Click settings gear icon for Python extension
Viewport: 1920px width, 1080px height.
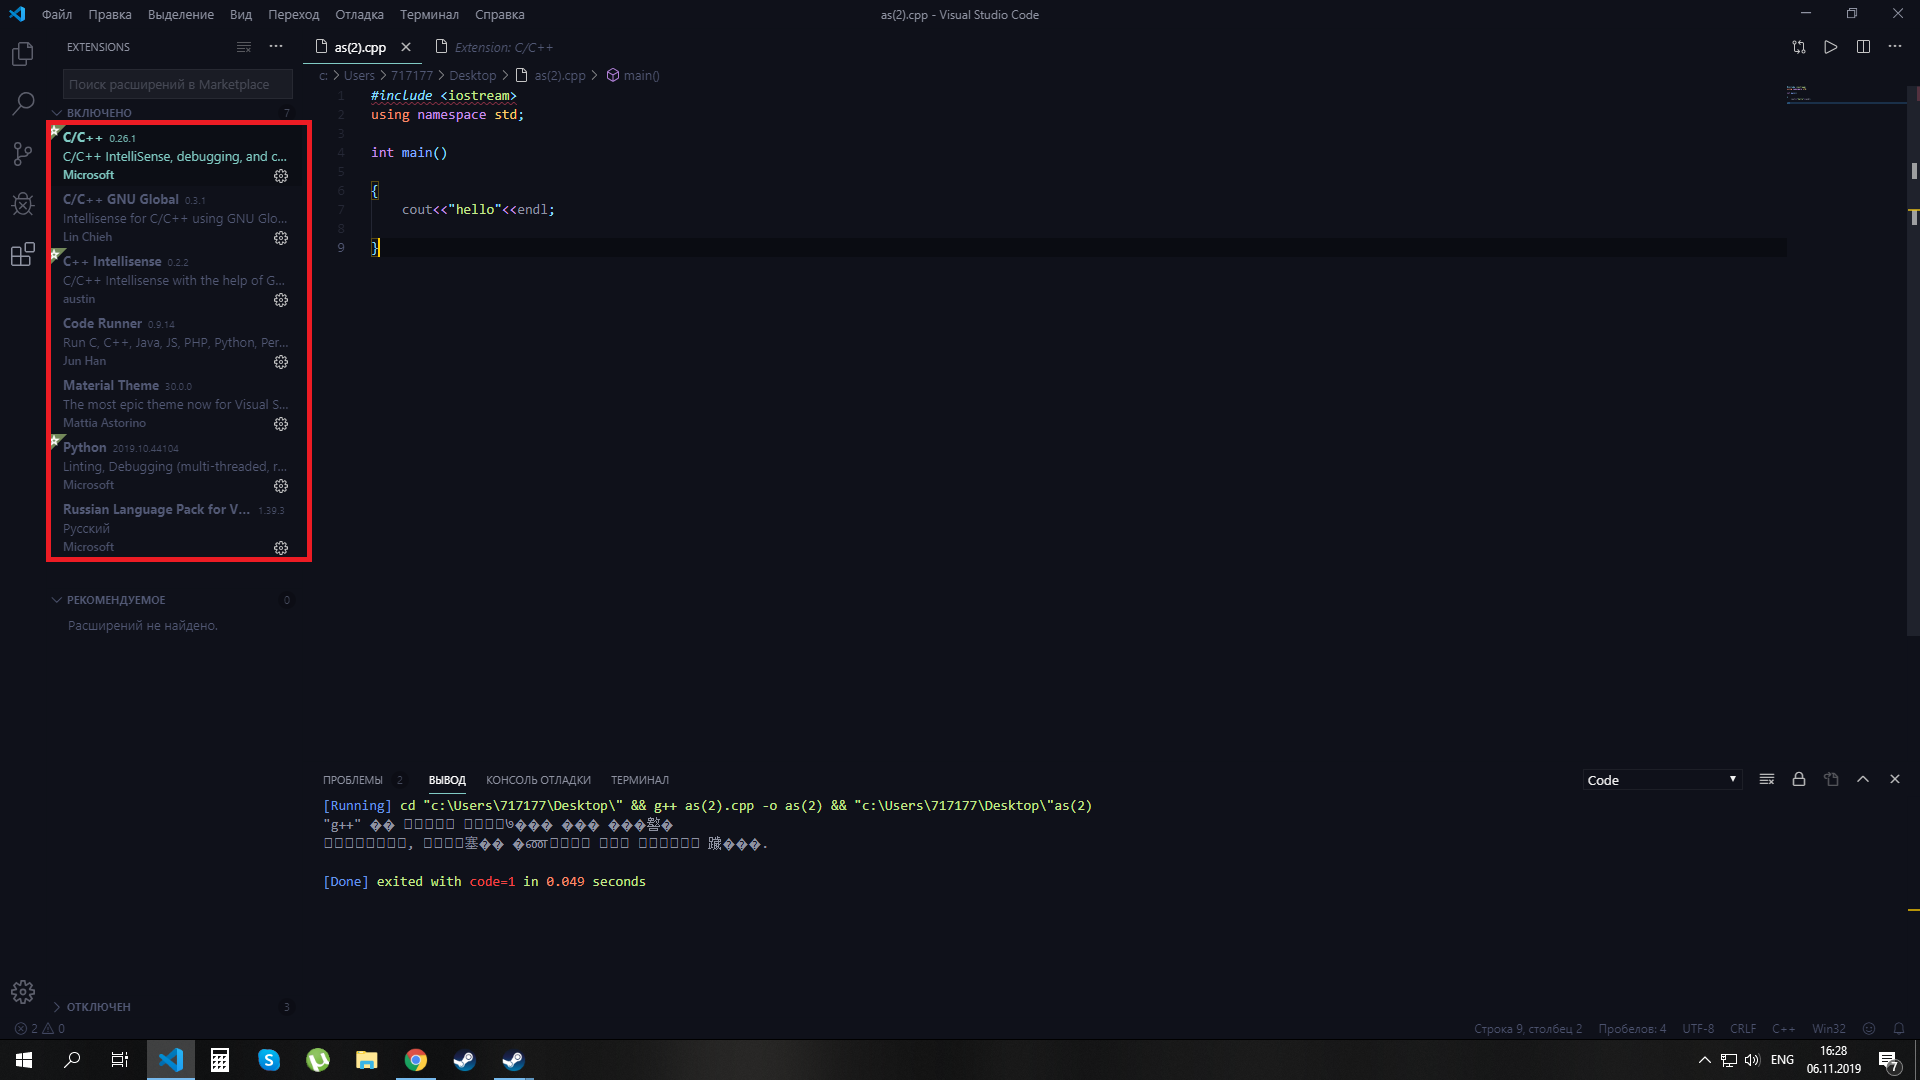tap(281, 485)
